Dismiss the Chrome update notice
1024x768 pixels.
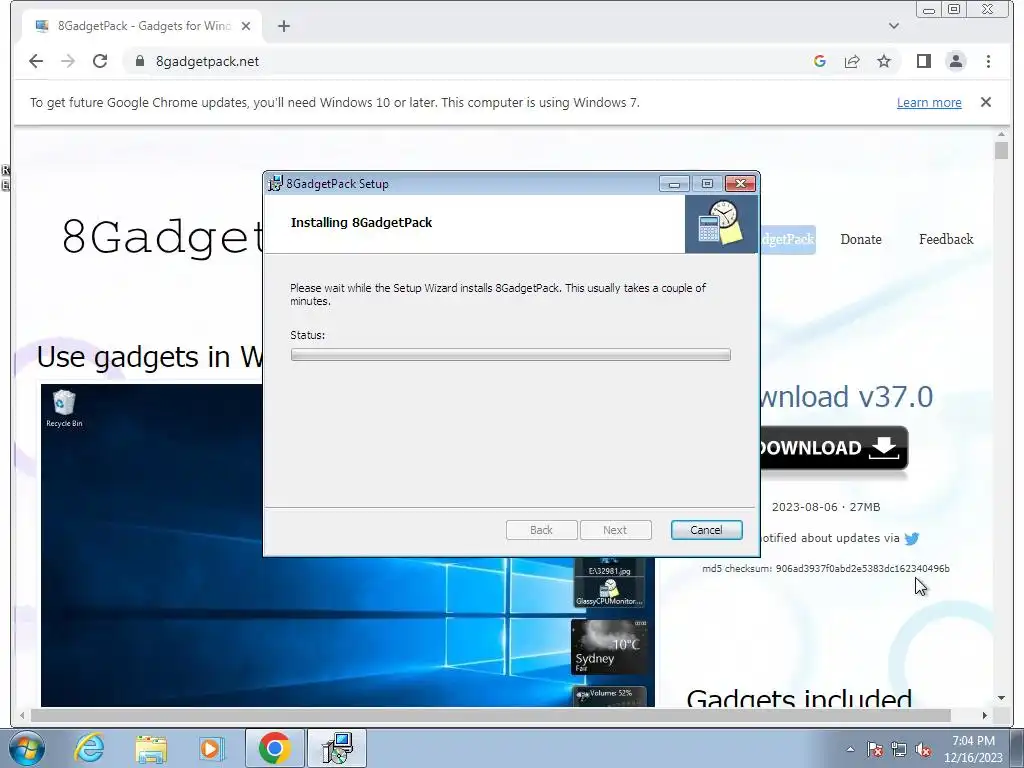click(986, 103)
